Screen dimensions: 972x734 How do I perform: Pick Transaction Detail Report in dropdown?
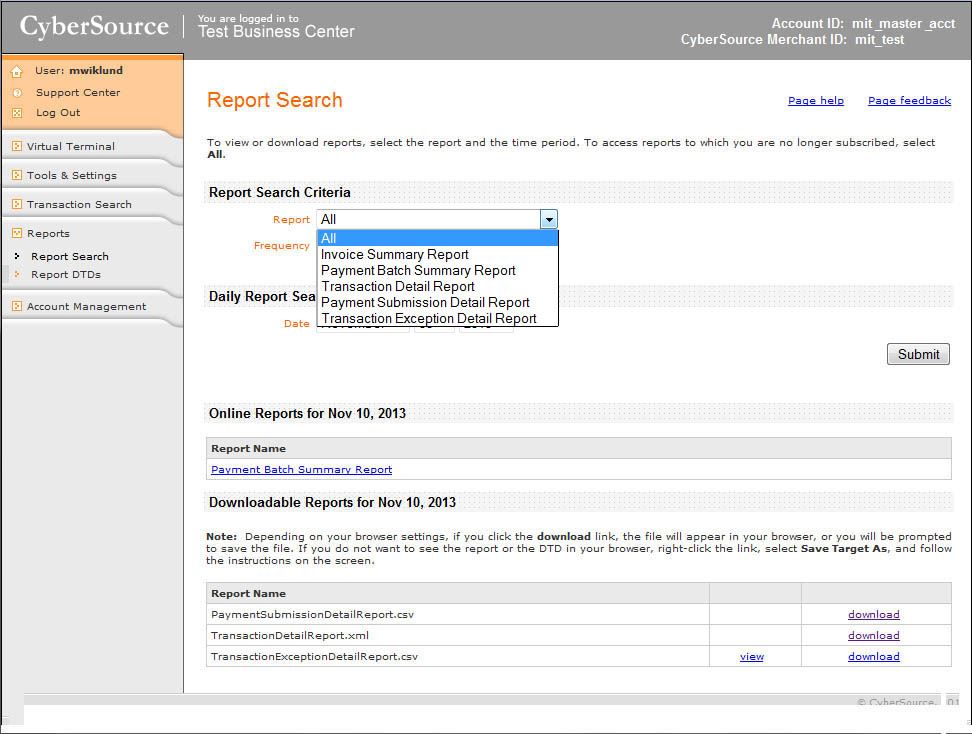397,286
